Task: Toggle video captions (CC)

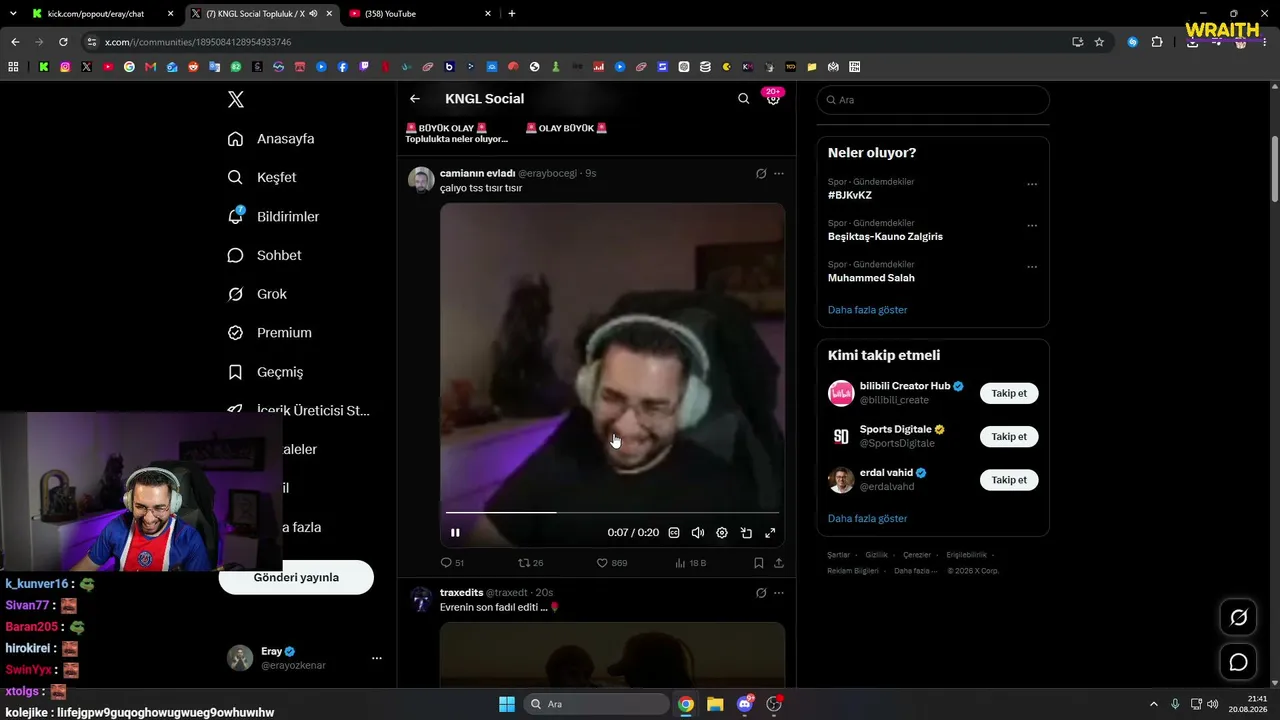Action: (674, 533)
